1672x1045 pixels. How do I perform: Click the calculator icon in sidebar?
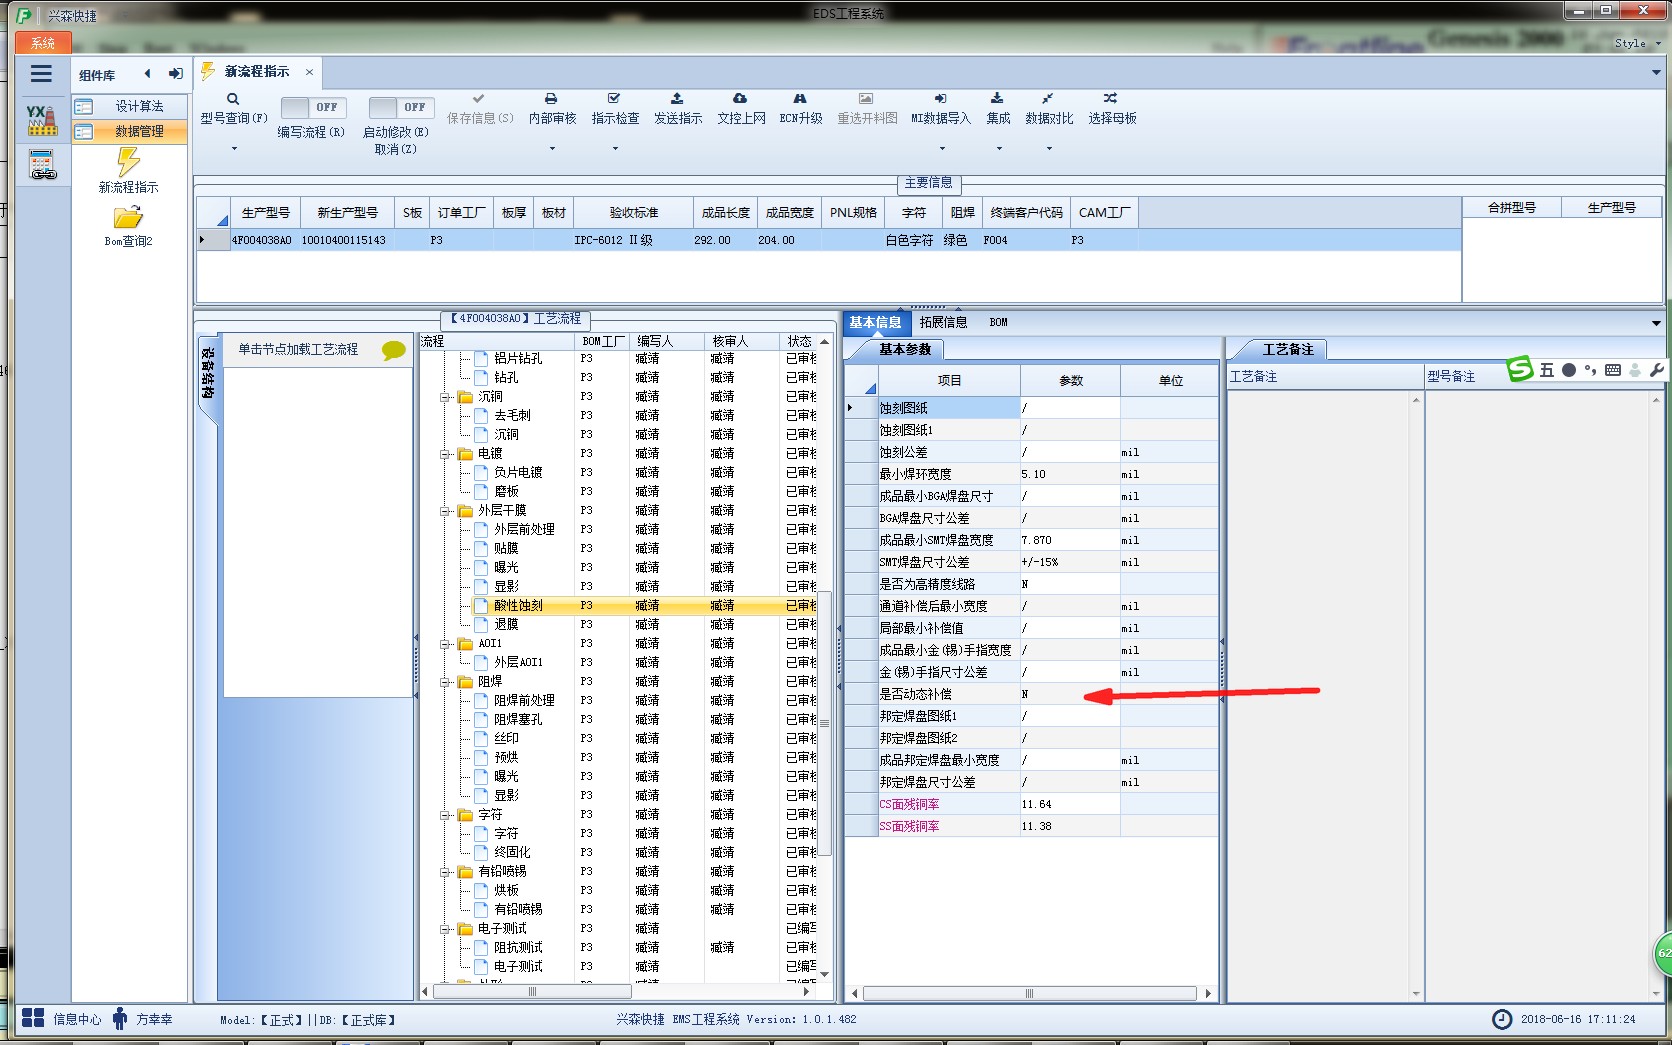[x=42, y=165]
